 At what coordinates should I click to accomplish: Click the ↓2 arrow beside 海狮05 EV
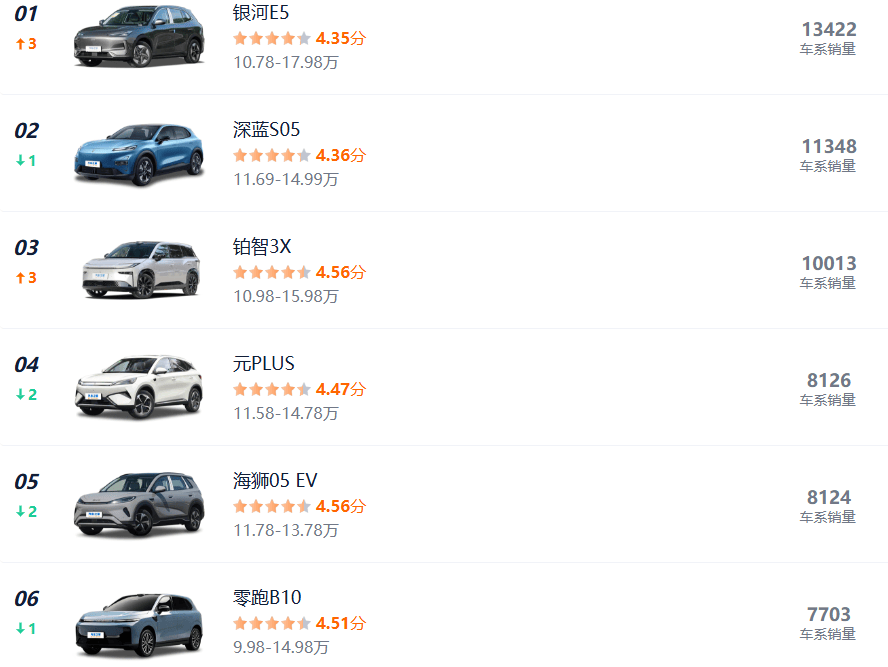click(25, 510)
